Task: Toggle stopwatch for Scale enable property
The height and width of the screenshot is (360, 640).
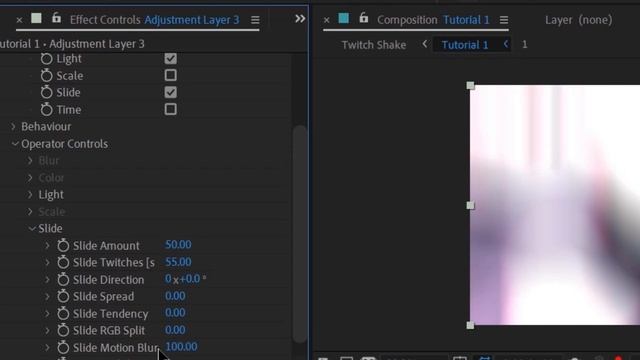Action: point(47,76)
